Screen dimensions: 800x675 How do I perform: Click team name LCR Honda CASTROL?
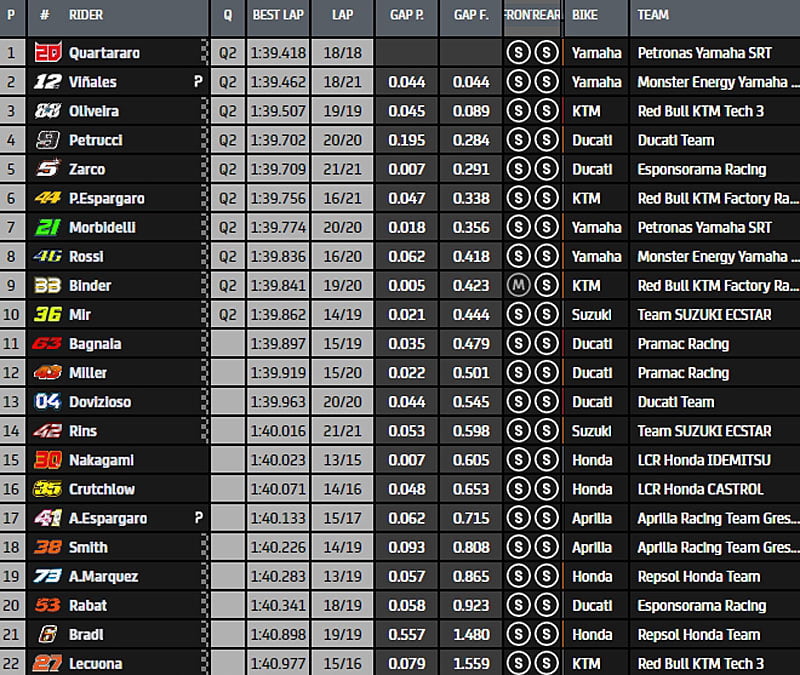(701, 489)
